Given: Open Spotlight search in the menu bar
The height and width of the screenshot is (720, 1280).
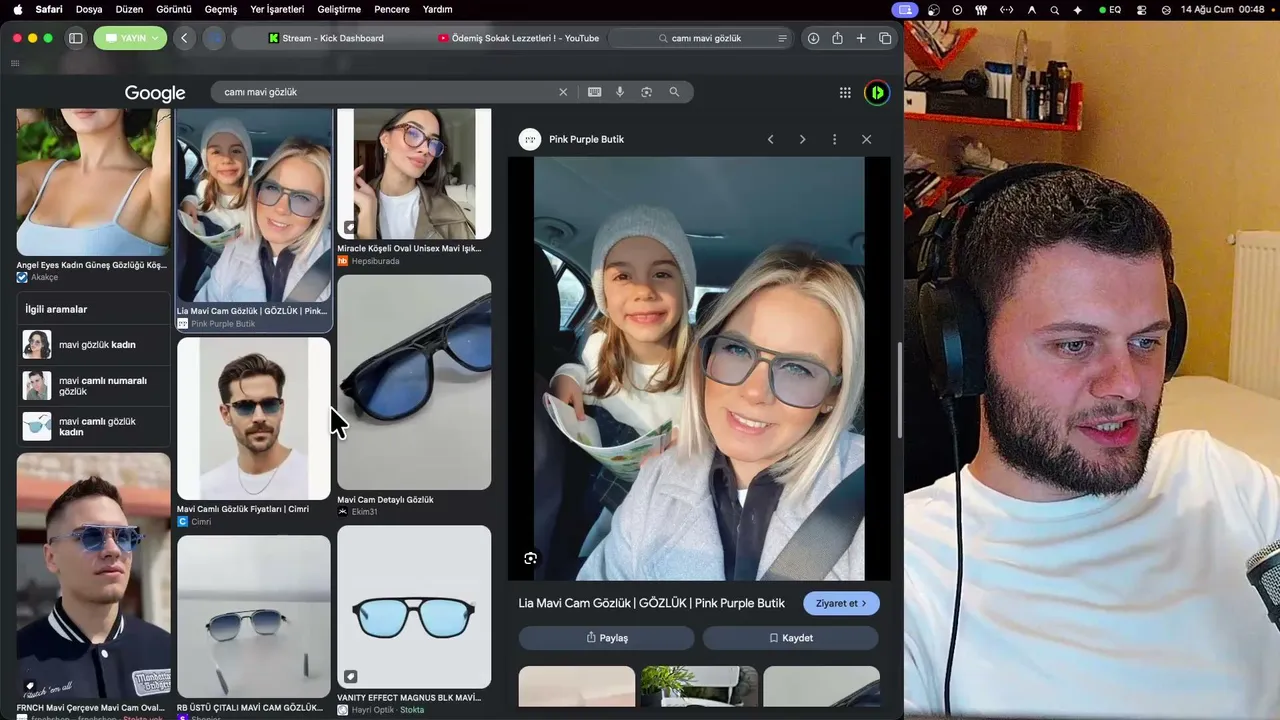Looking at the screenshot, I should pyautogui.click(x=1054, y=9).
